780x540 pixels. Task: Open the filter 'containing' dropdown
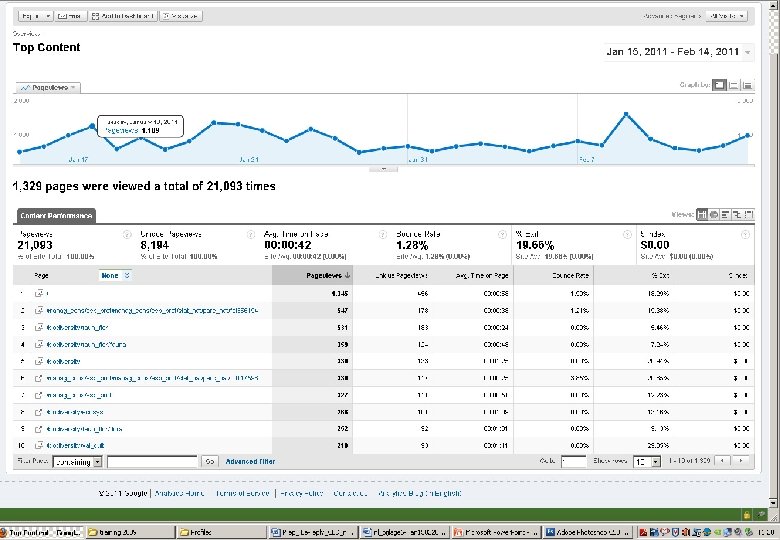pos(78,462)
